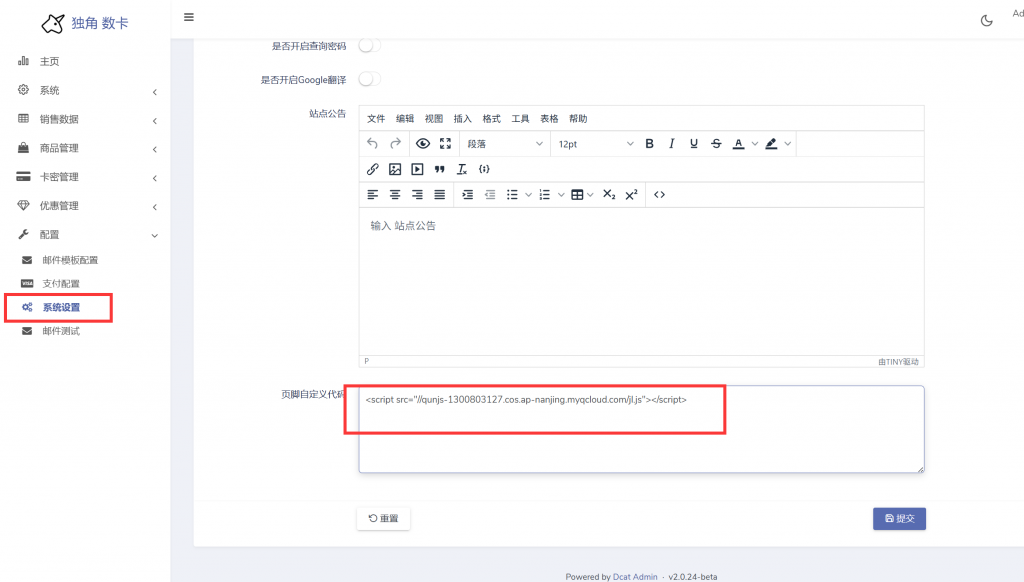
Task: Clear text formatting
Action: click(462, 169)
